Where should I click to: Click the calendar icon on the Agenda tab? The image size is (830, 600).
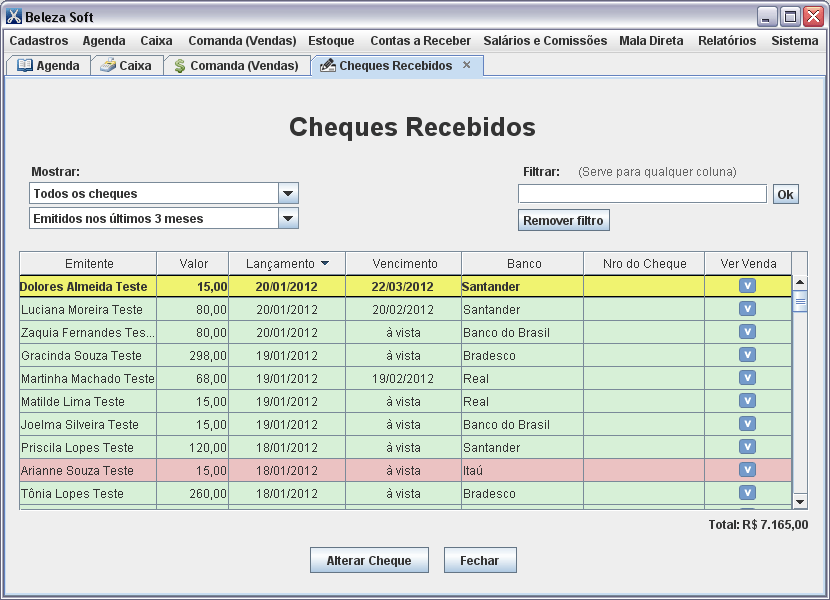coord(25,65)
